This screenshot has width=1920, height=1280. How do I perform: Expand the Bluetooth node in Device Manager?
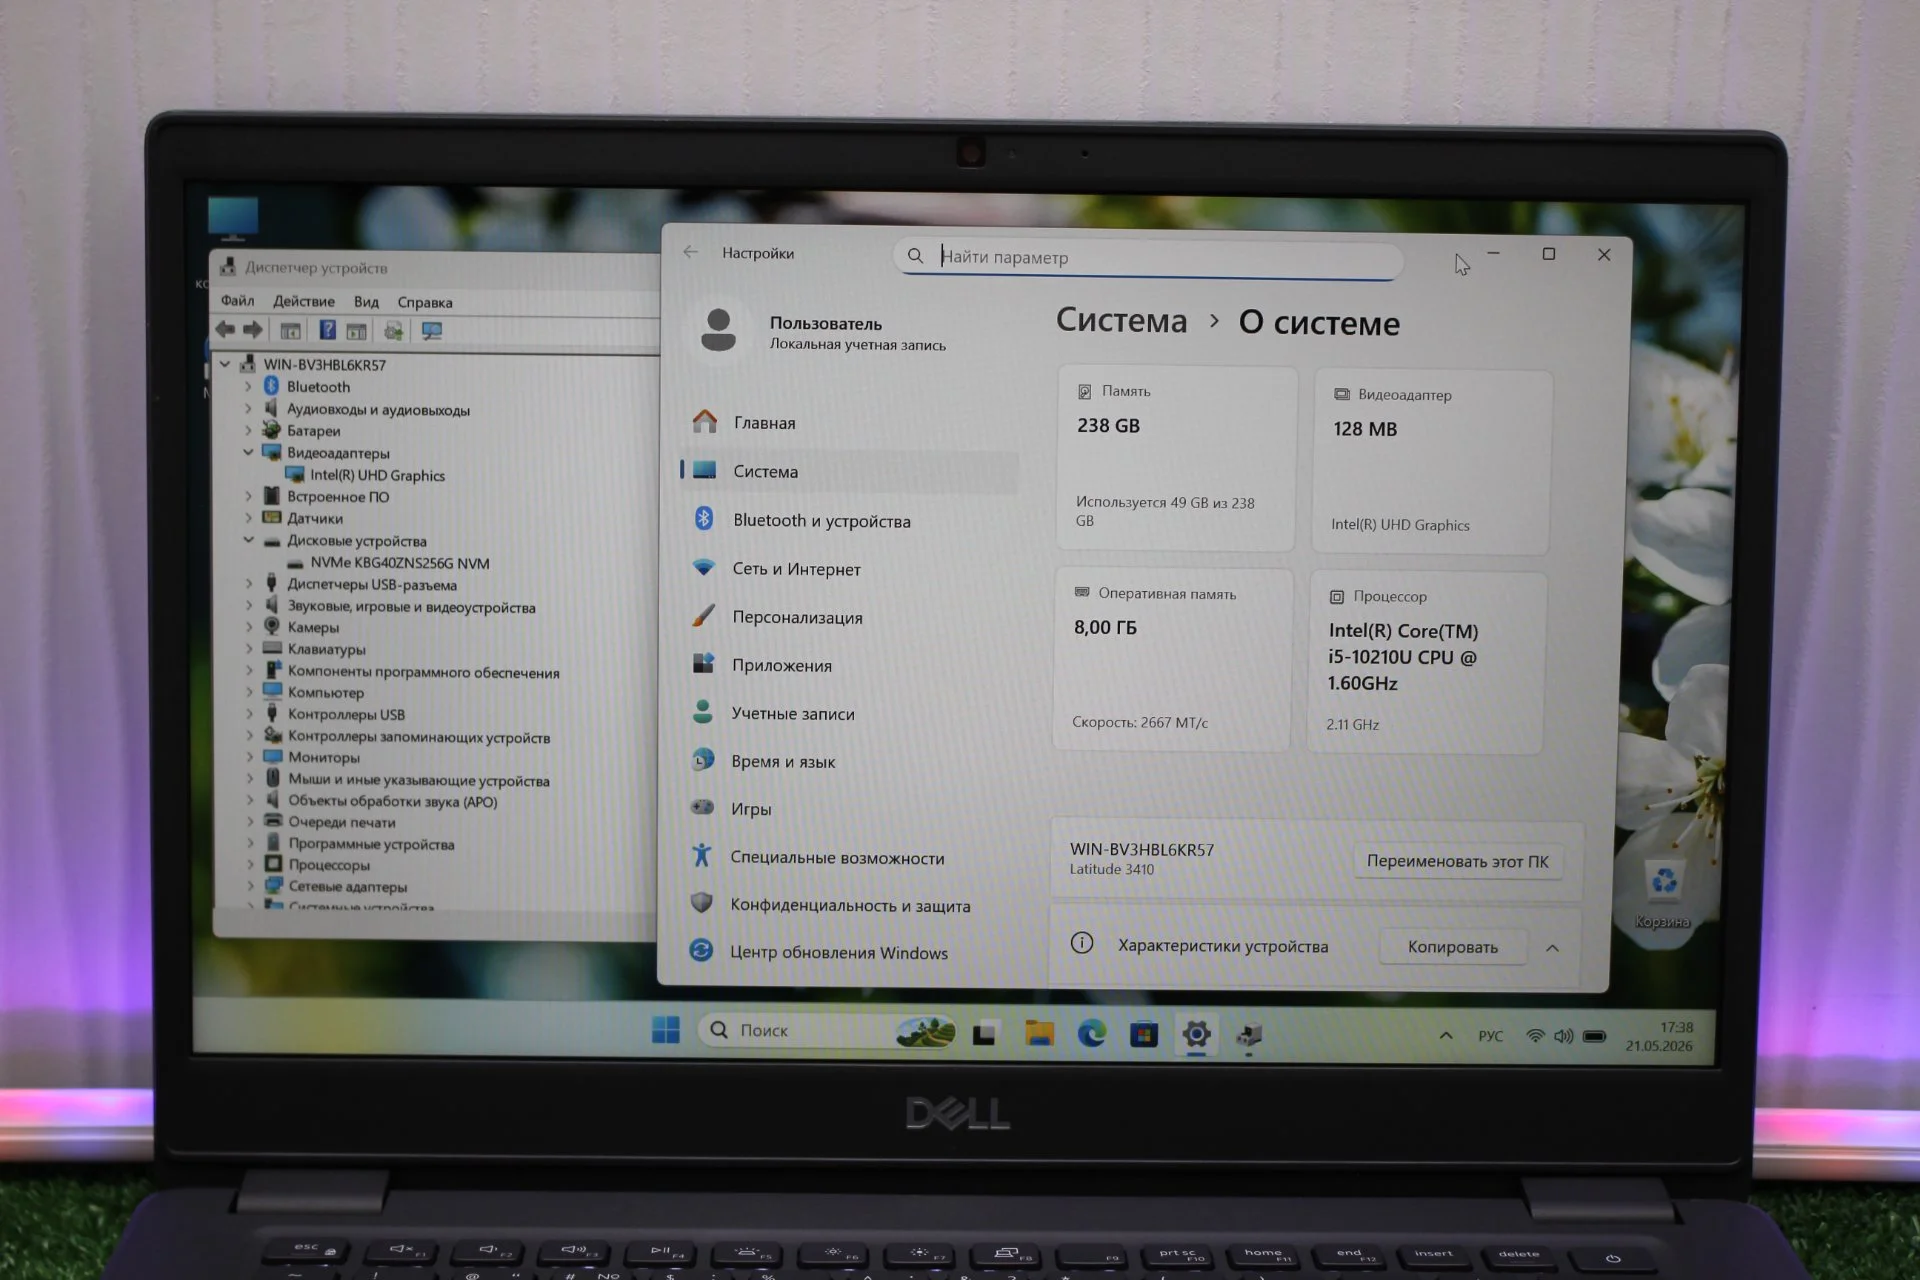click(248, 386)
